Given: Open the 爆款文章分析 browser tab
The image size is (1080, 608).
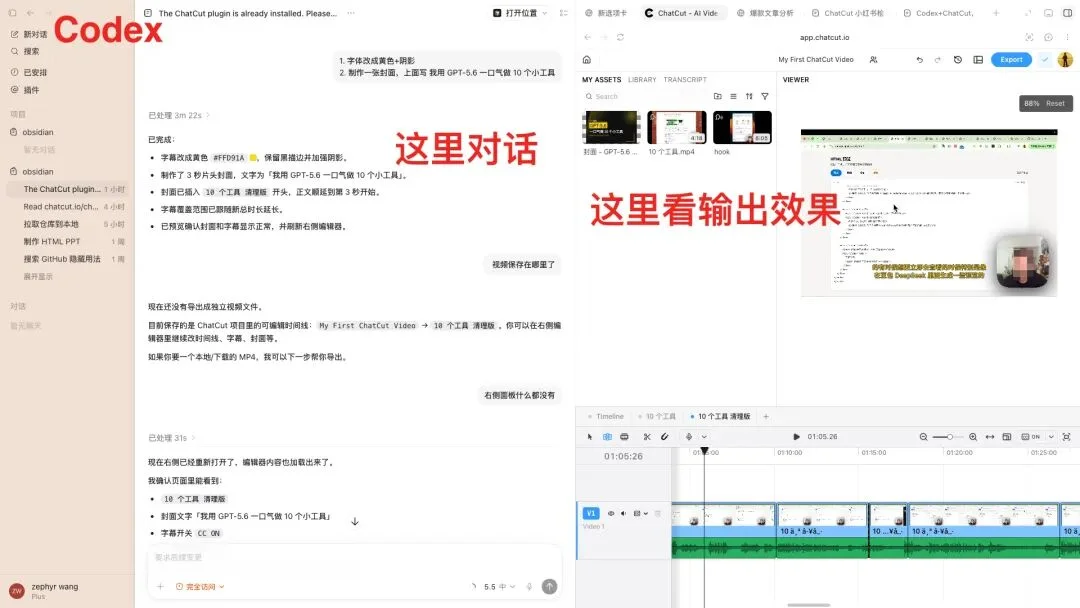Looking at the screenshot, I should pos(765,13).
